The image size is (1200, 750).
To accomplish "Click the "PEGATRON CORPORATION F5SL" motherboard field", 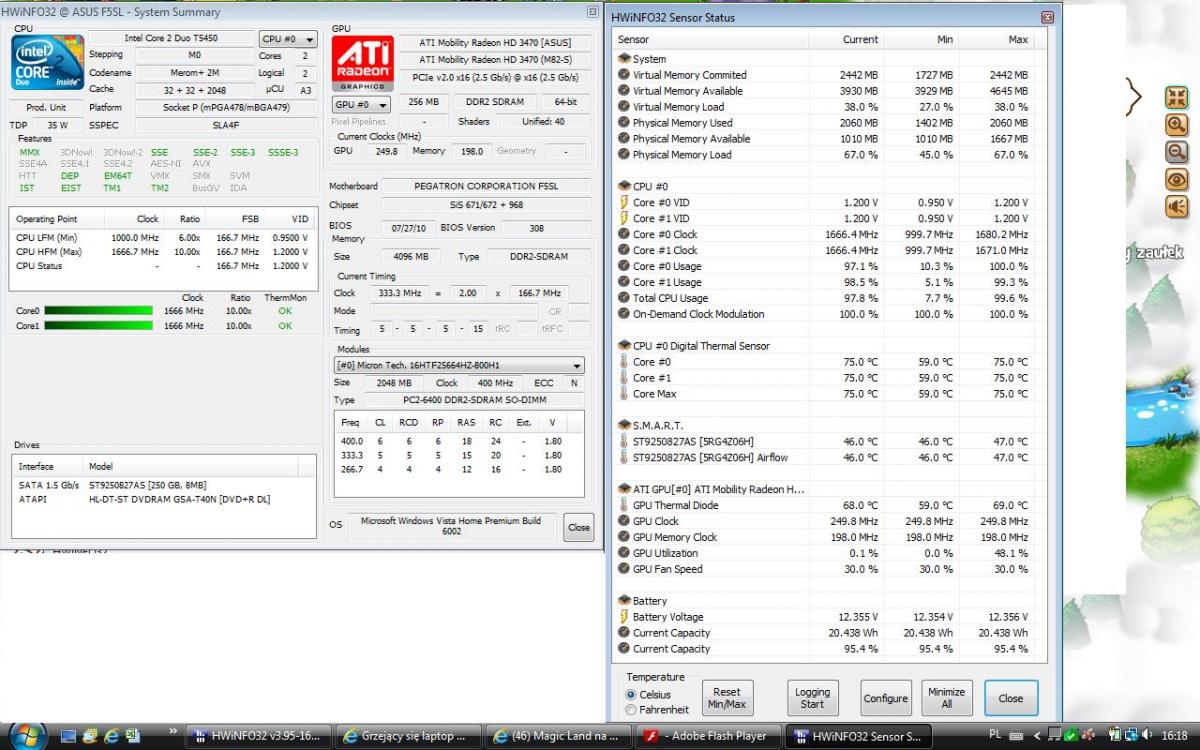I will click(x=485, y=186).
